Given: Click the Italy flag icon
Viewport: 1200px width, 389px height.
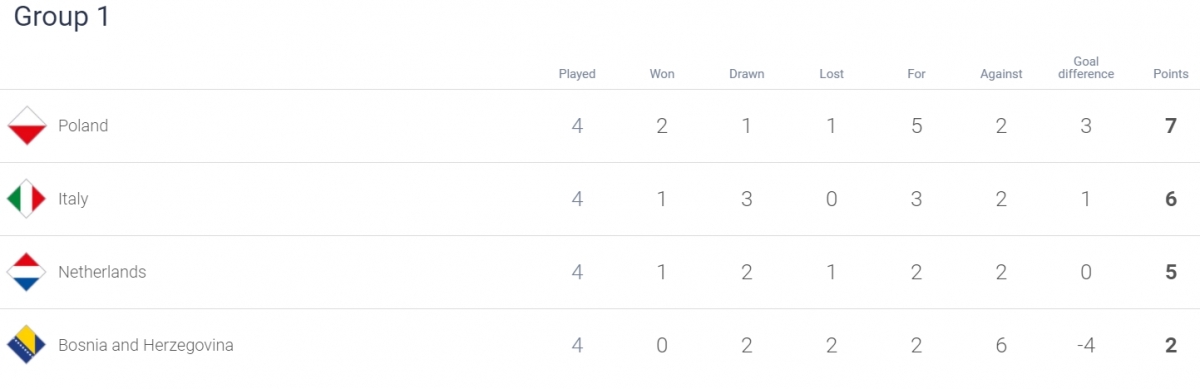Looking at the screenshot, I should click(27, 199).
